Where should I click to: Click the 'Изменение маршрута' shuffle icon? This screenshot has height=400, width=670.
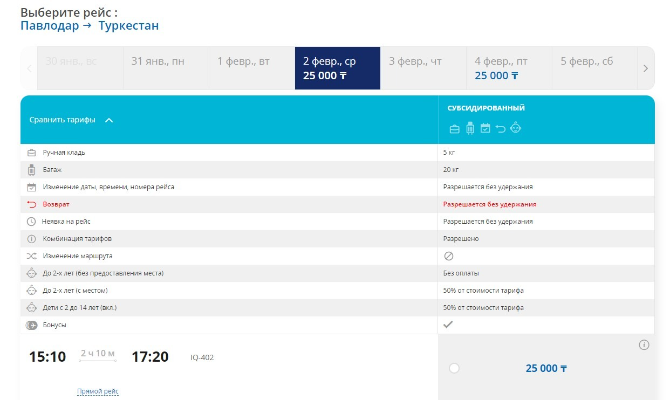(32, 256)
